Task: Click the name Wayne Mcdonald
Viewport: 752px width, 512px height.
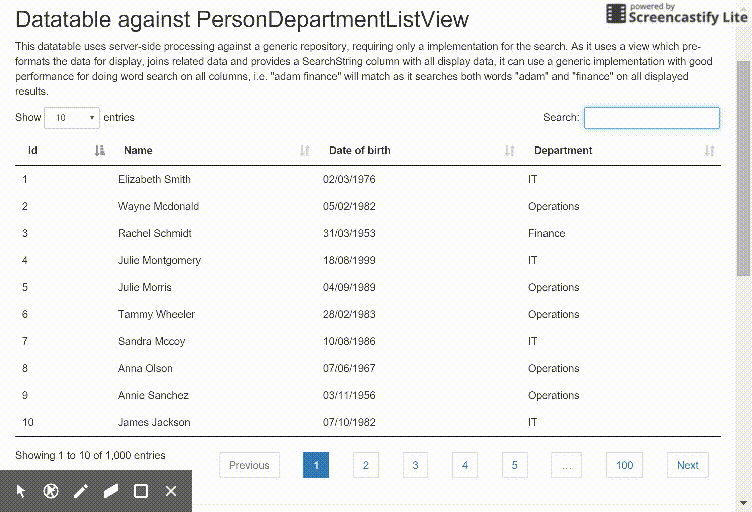Action: click(x=158, y=206)
